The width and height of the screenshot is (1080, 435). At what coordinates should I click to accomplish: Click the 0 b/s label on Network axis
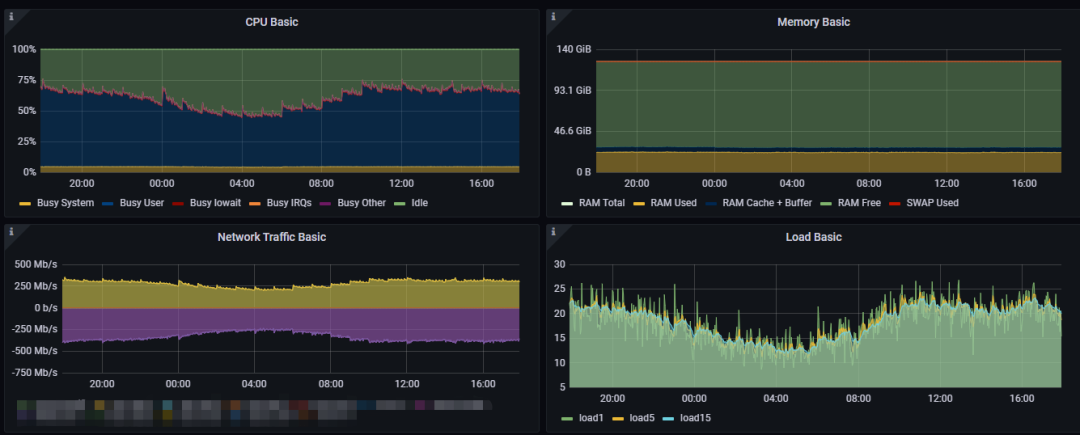(x=45, y=308)
